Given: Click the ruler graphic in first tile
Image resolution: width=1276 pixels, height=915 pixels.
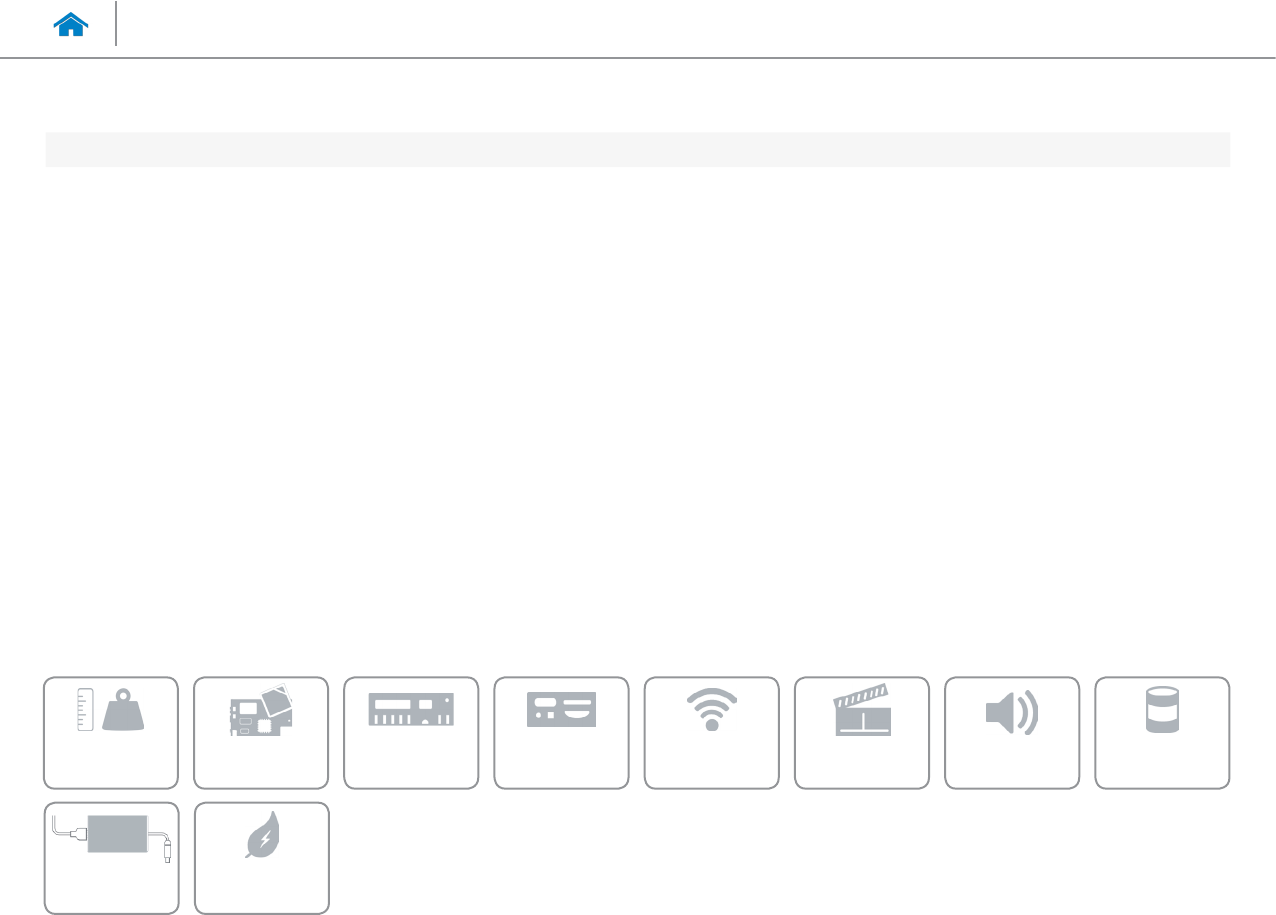Looking at the screenshot, I should click(x=87, y=710).
